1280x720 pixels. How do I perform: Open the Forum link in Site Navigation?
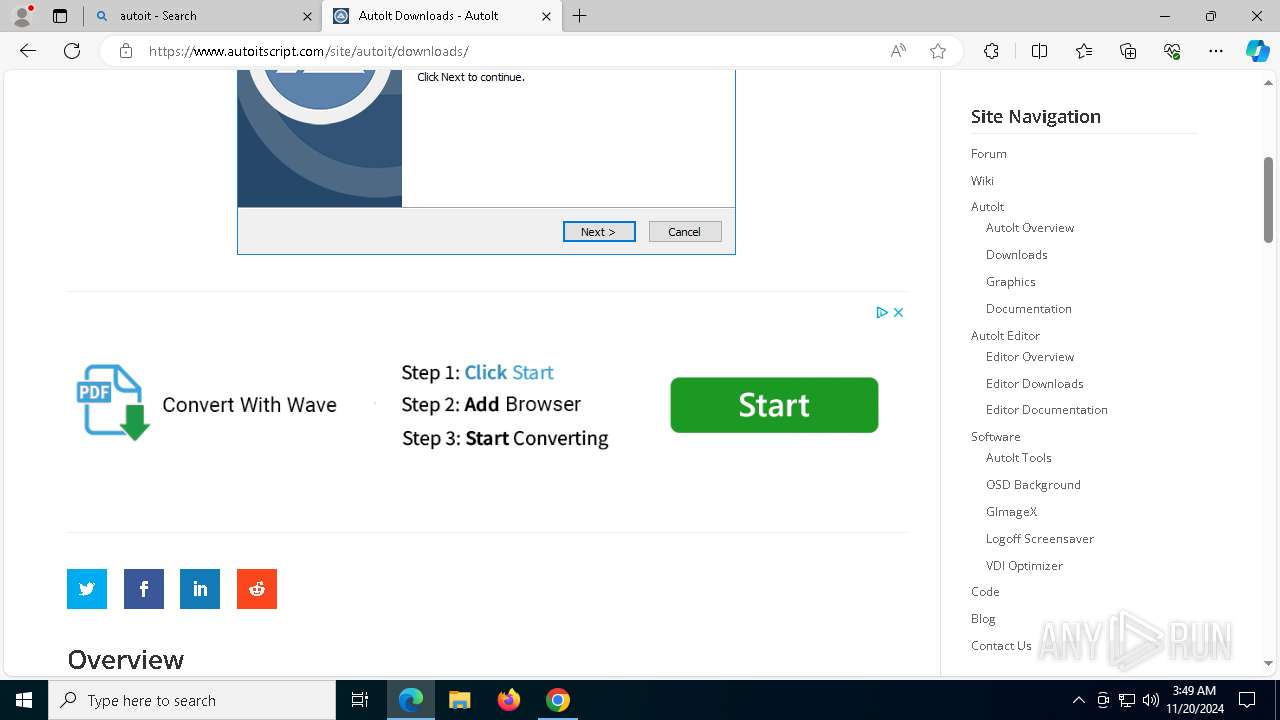tap(989, 153)
